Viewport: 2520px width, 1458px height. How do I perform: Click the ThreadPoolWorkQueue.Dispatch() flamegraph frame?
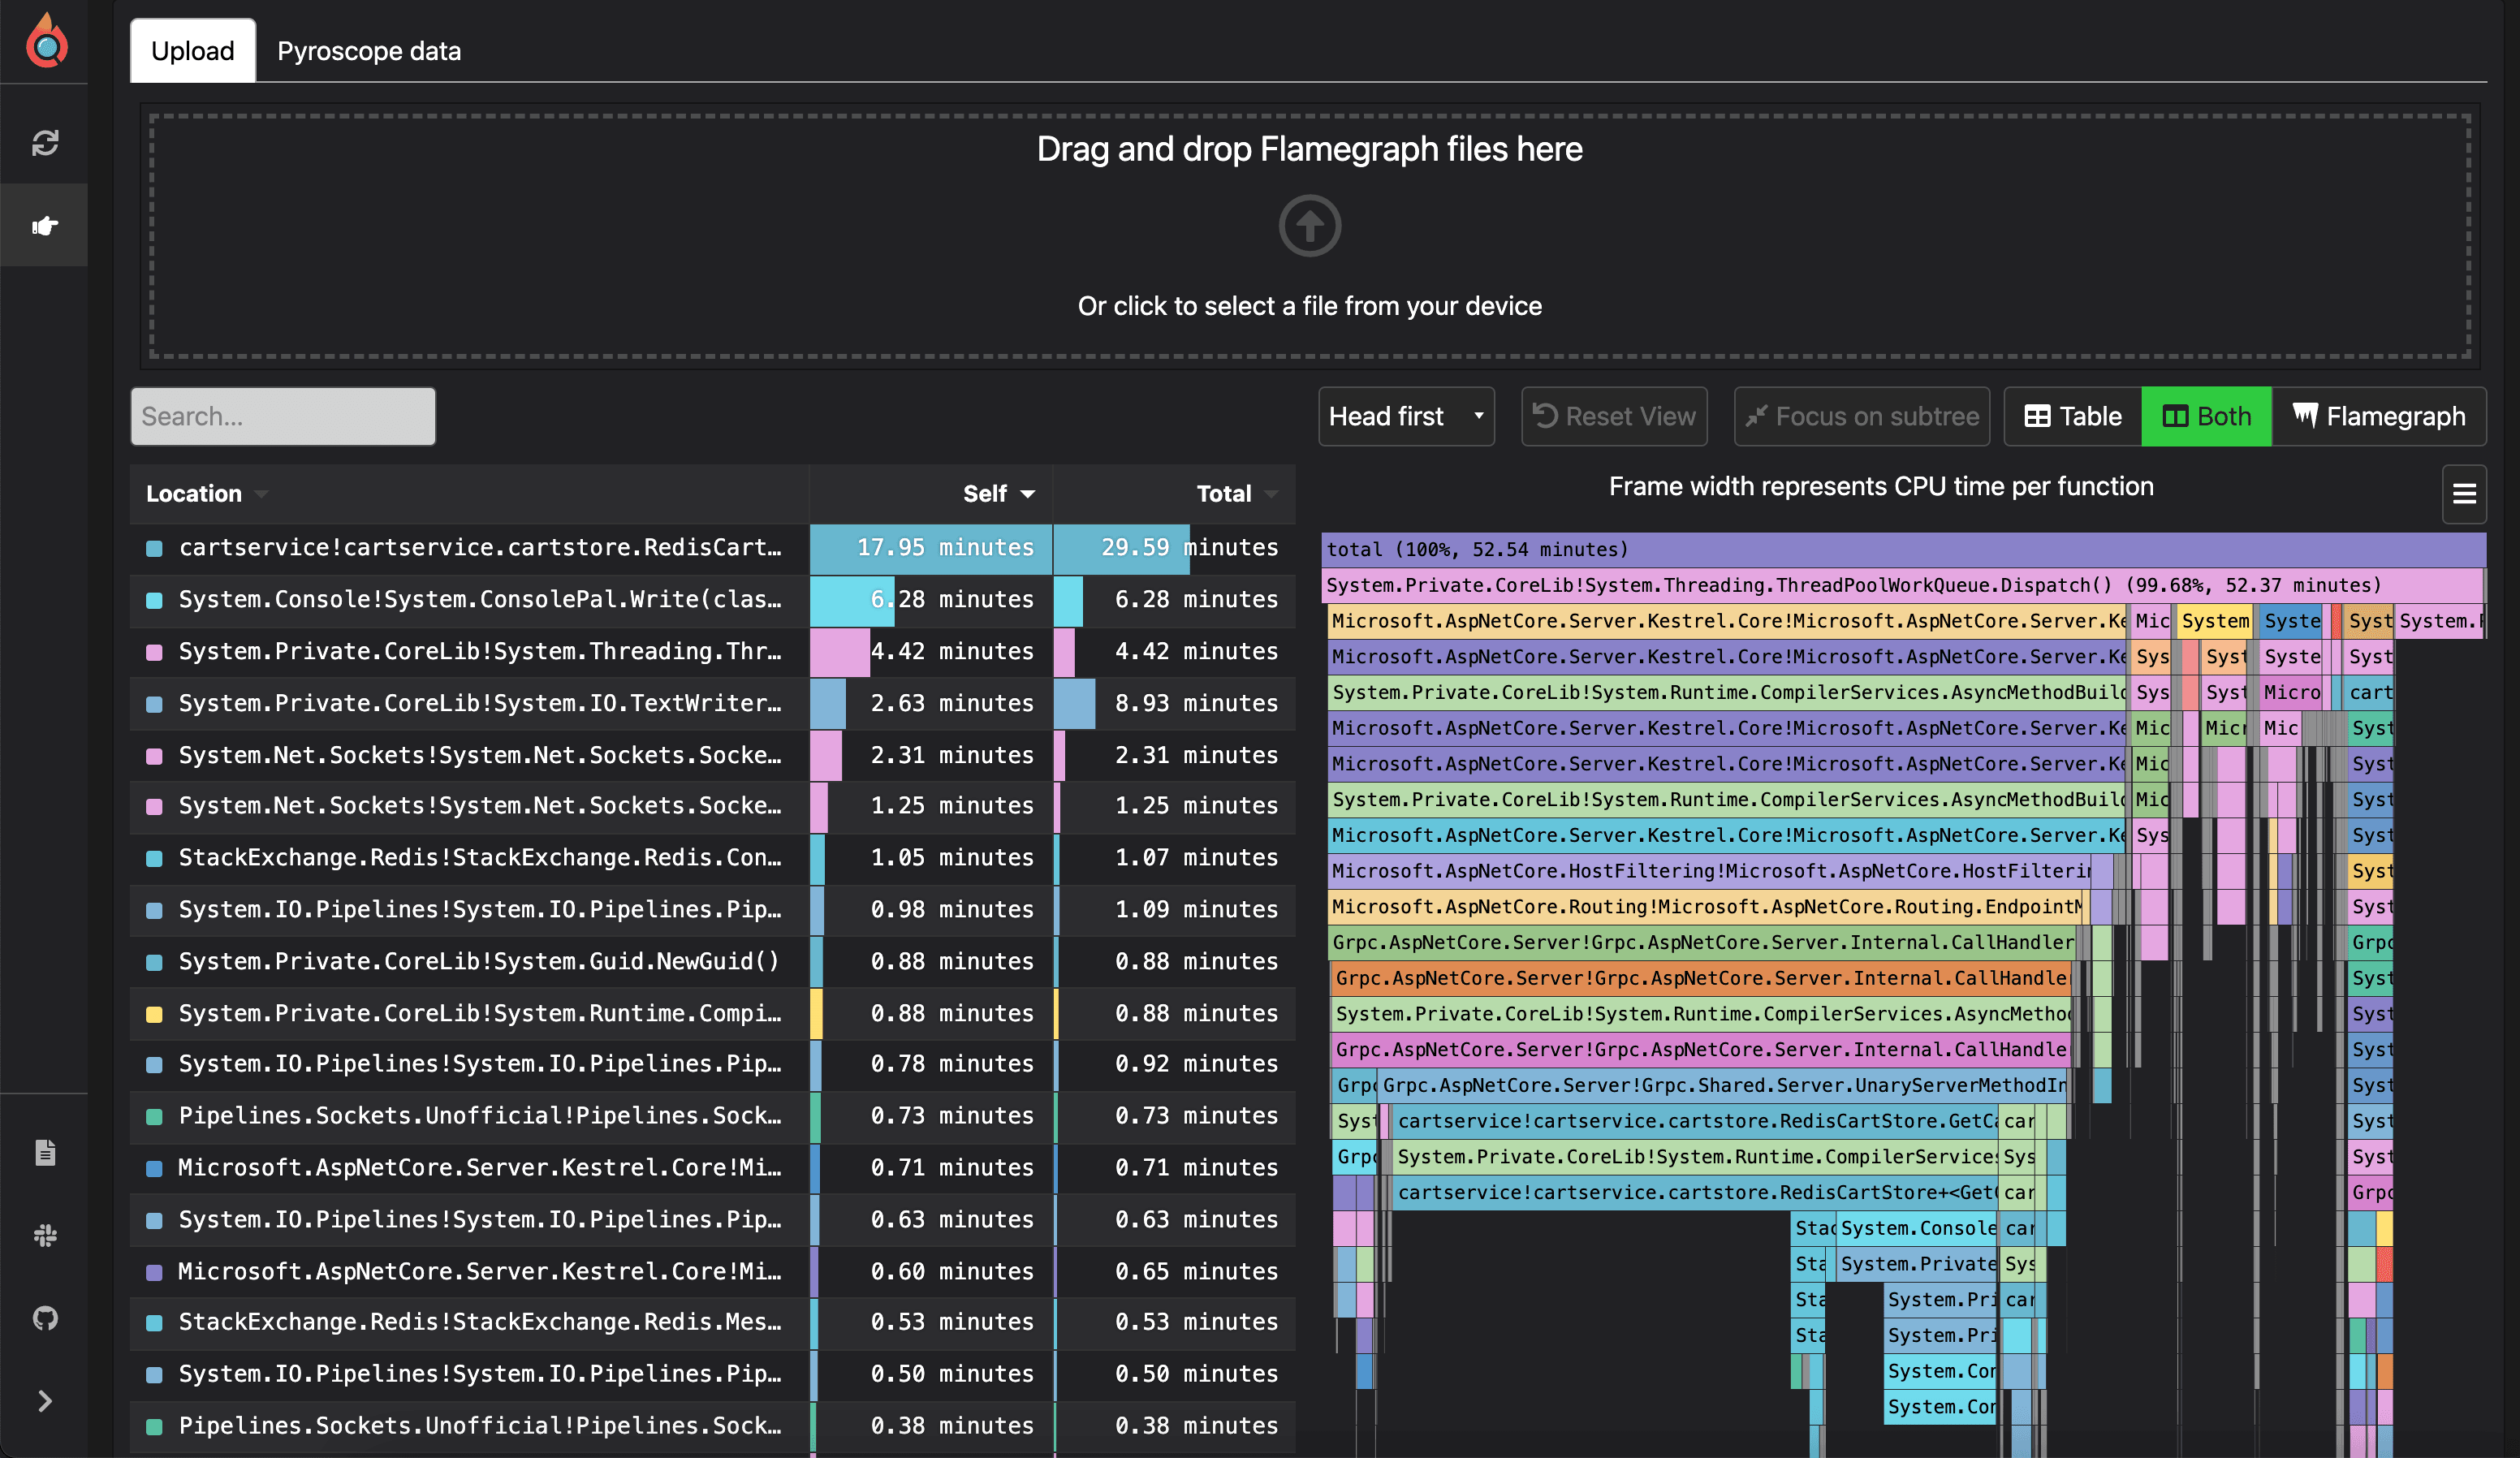click(x=1902, y=585)
